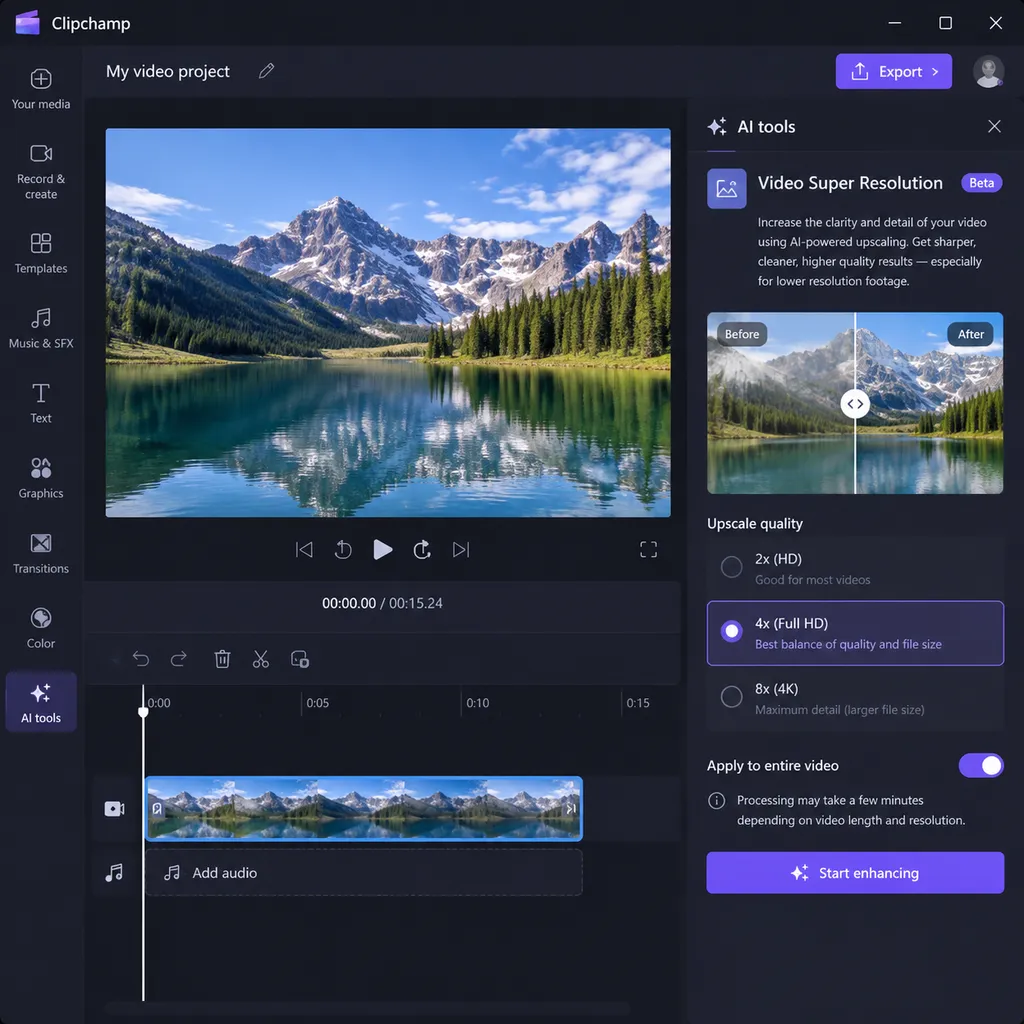Open Your media panel

40,89
